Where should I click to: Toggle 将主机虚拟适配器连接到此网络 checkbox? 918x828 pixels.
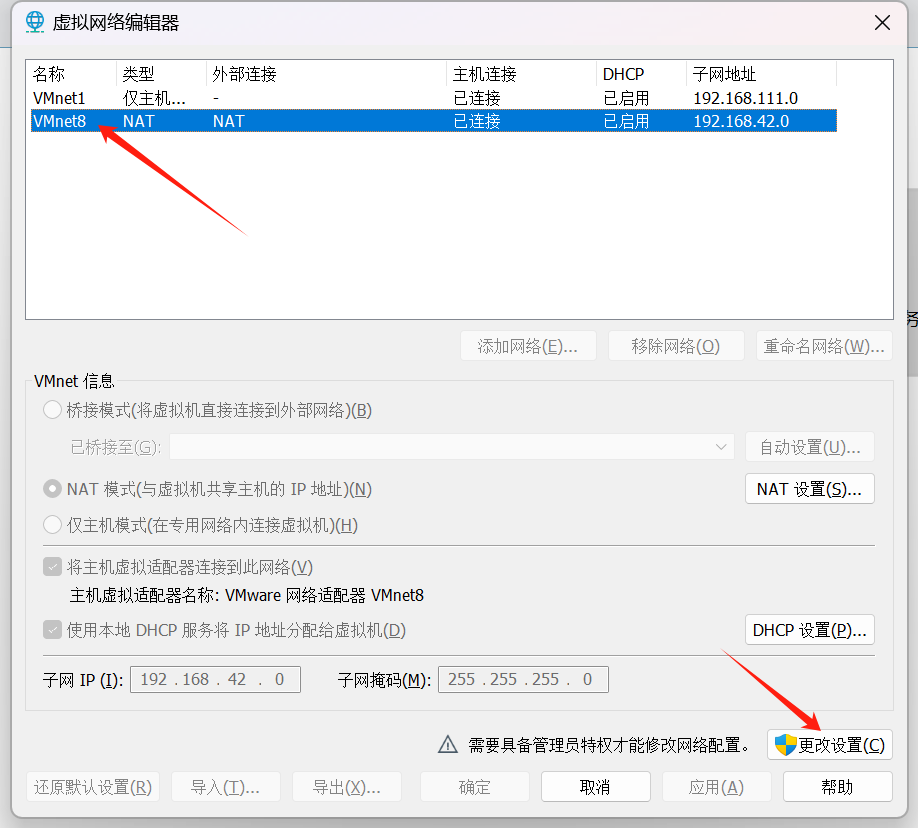point(53,567)
